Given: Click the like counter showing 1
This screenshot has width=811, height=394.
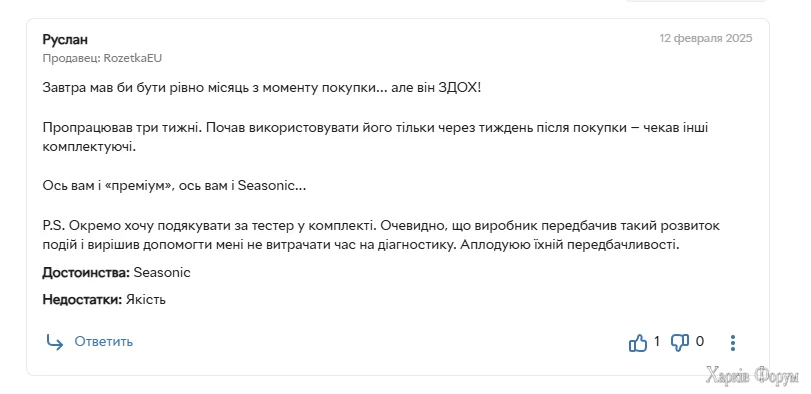Looking at the screenshot, I should pyautogui.click(x=657, y=342).
